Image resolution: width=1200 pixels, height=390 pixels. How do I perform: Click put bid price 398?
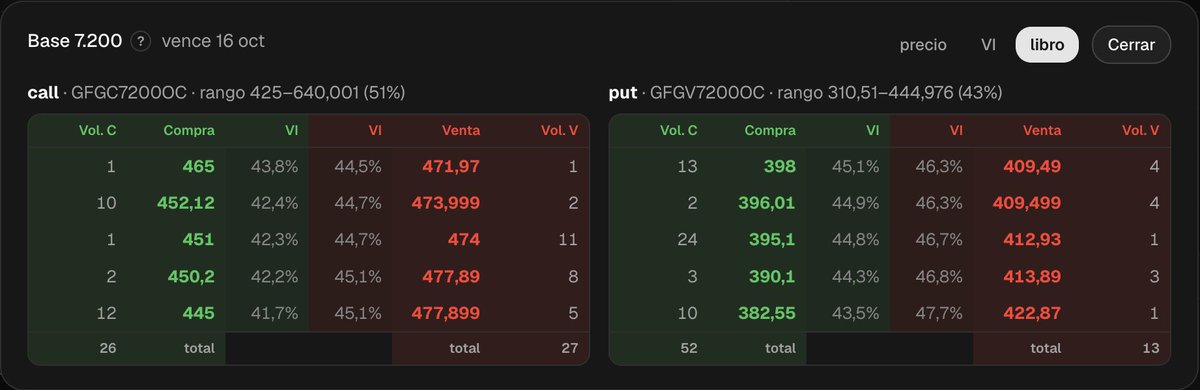(x=780, y=166)
